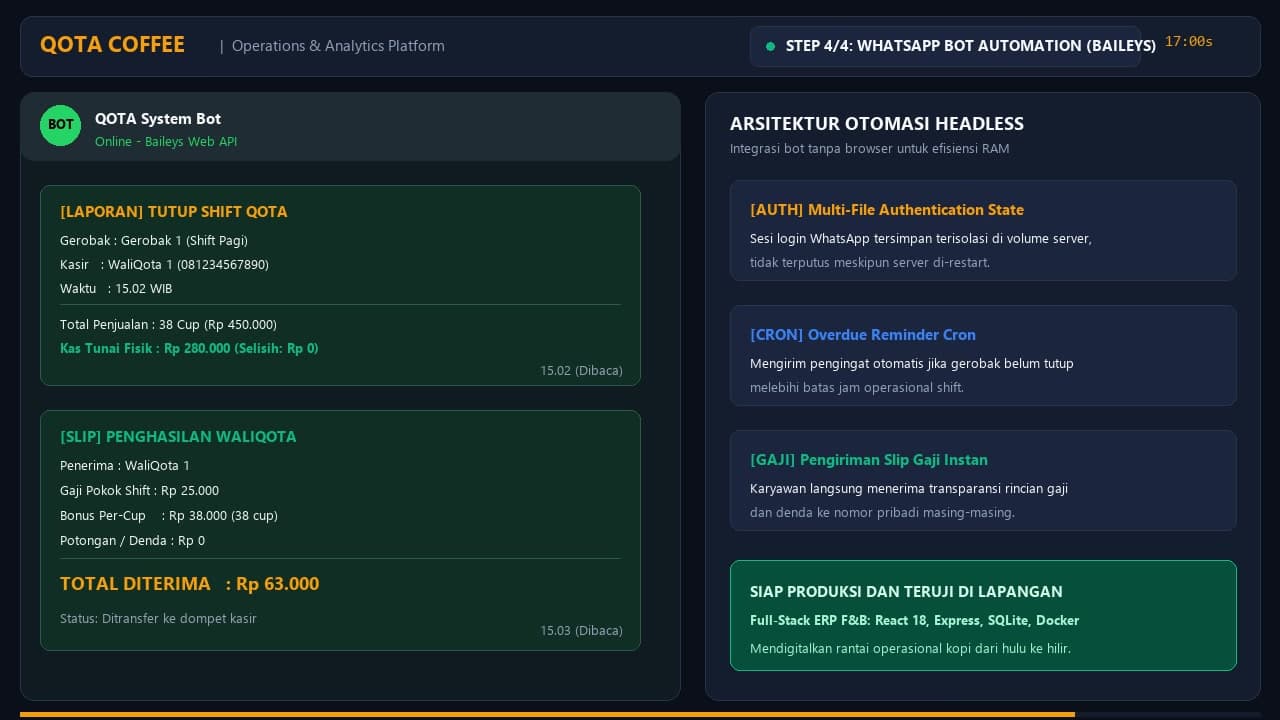Click the 17:00s timer

pos(1189,42)
